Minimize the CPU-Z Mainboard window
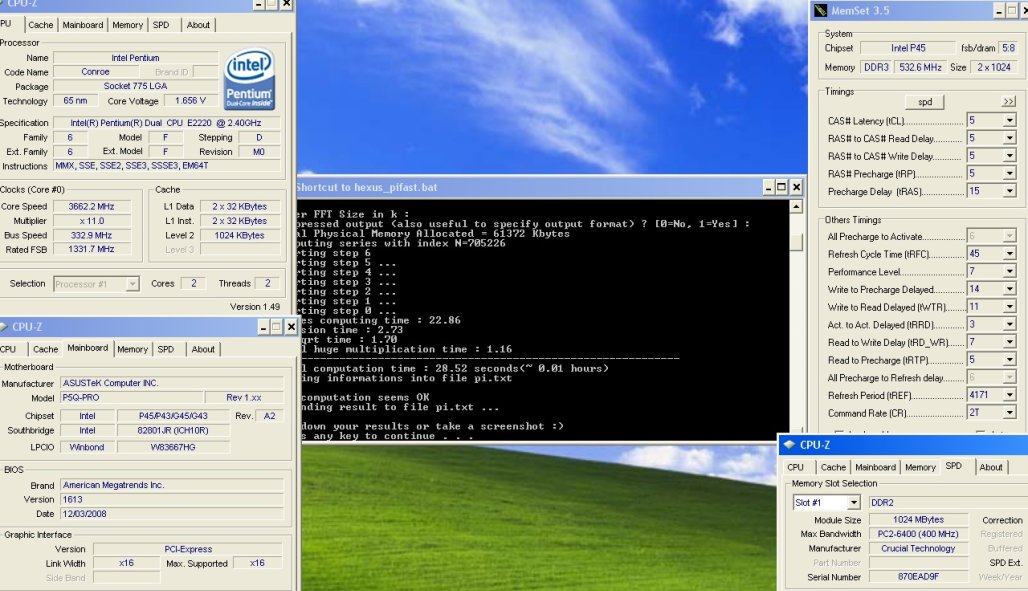The height and width of the screenshot is (591, 1028). click(x=263, y=327)
